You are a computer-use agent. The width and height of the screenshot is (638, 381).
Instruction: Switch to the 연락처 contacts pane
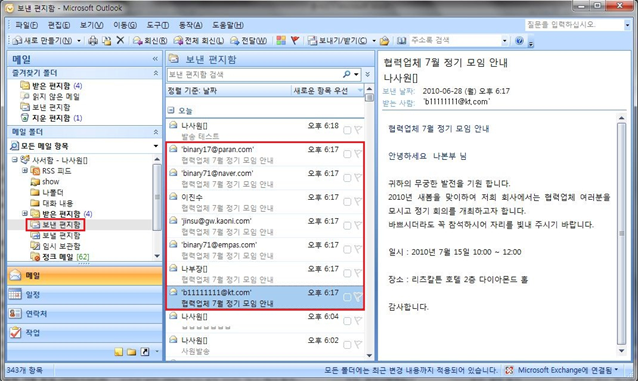(x=85, y=313)
